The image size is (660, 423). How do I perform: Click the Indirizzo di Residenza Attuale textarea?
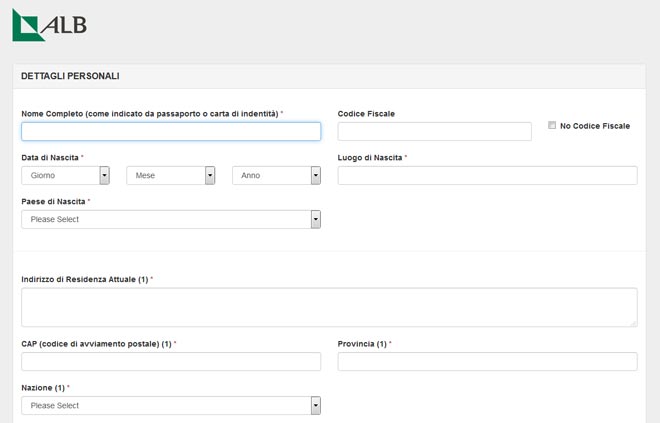(328, 306)
